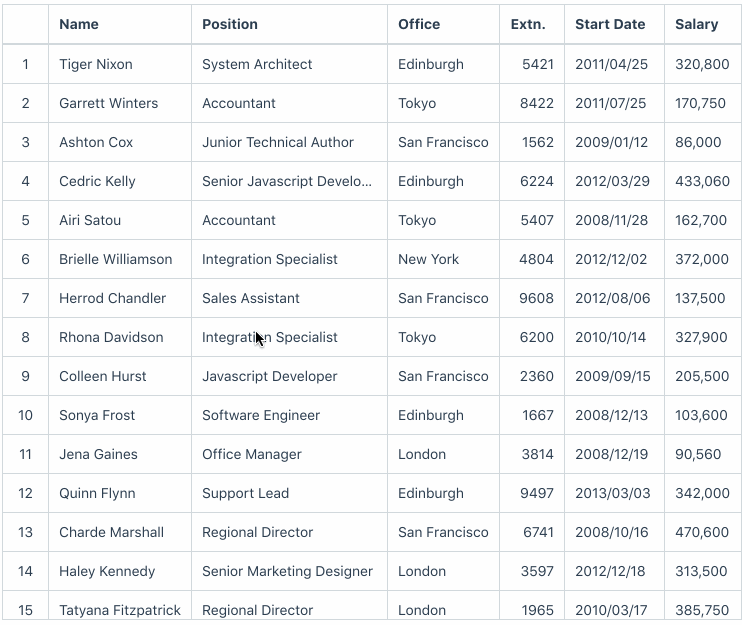Click the truncated Senior Javascript Developer cell
Screen dimensions: 742x625
(287, 181)
